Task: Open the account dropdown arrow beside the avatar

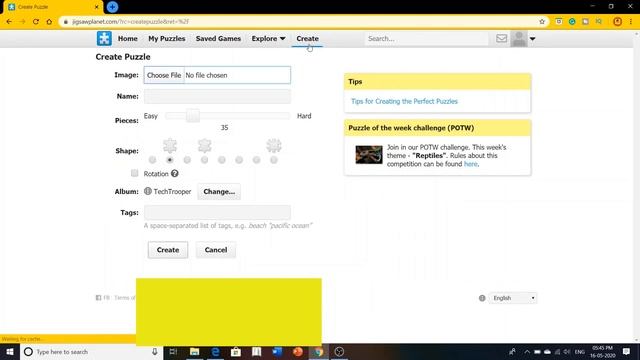Action: (x=532, y=39)
